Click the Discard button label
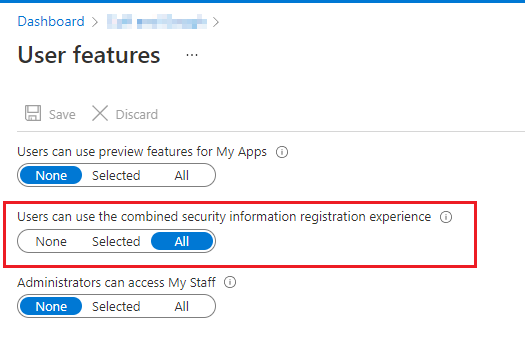Screen dimensions: 525x363 137,115
